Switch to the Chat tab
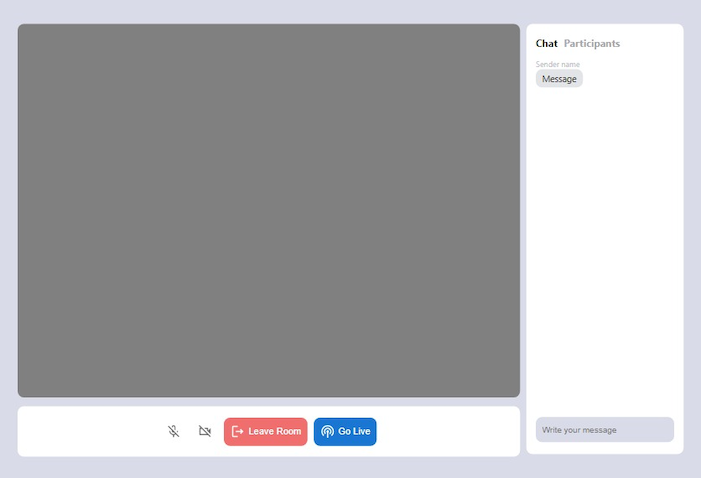The width and height of the screenshot is (701, 478). 546,43
